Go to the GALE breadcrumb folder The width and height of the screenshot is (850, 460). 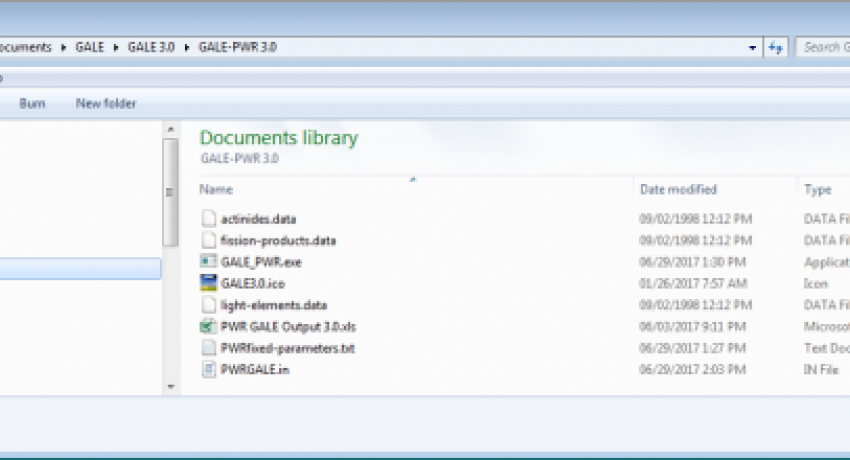(89, 47)
